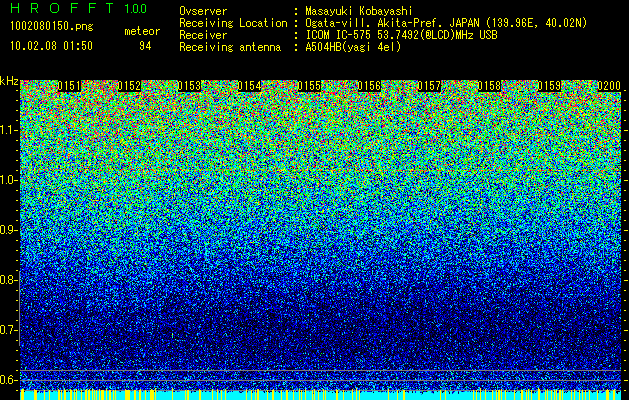Image resolution: width=629 pixels, height=400 pixels.
Task: Click the 0153 time marker
Action: pos(189,86)
